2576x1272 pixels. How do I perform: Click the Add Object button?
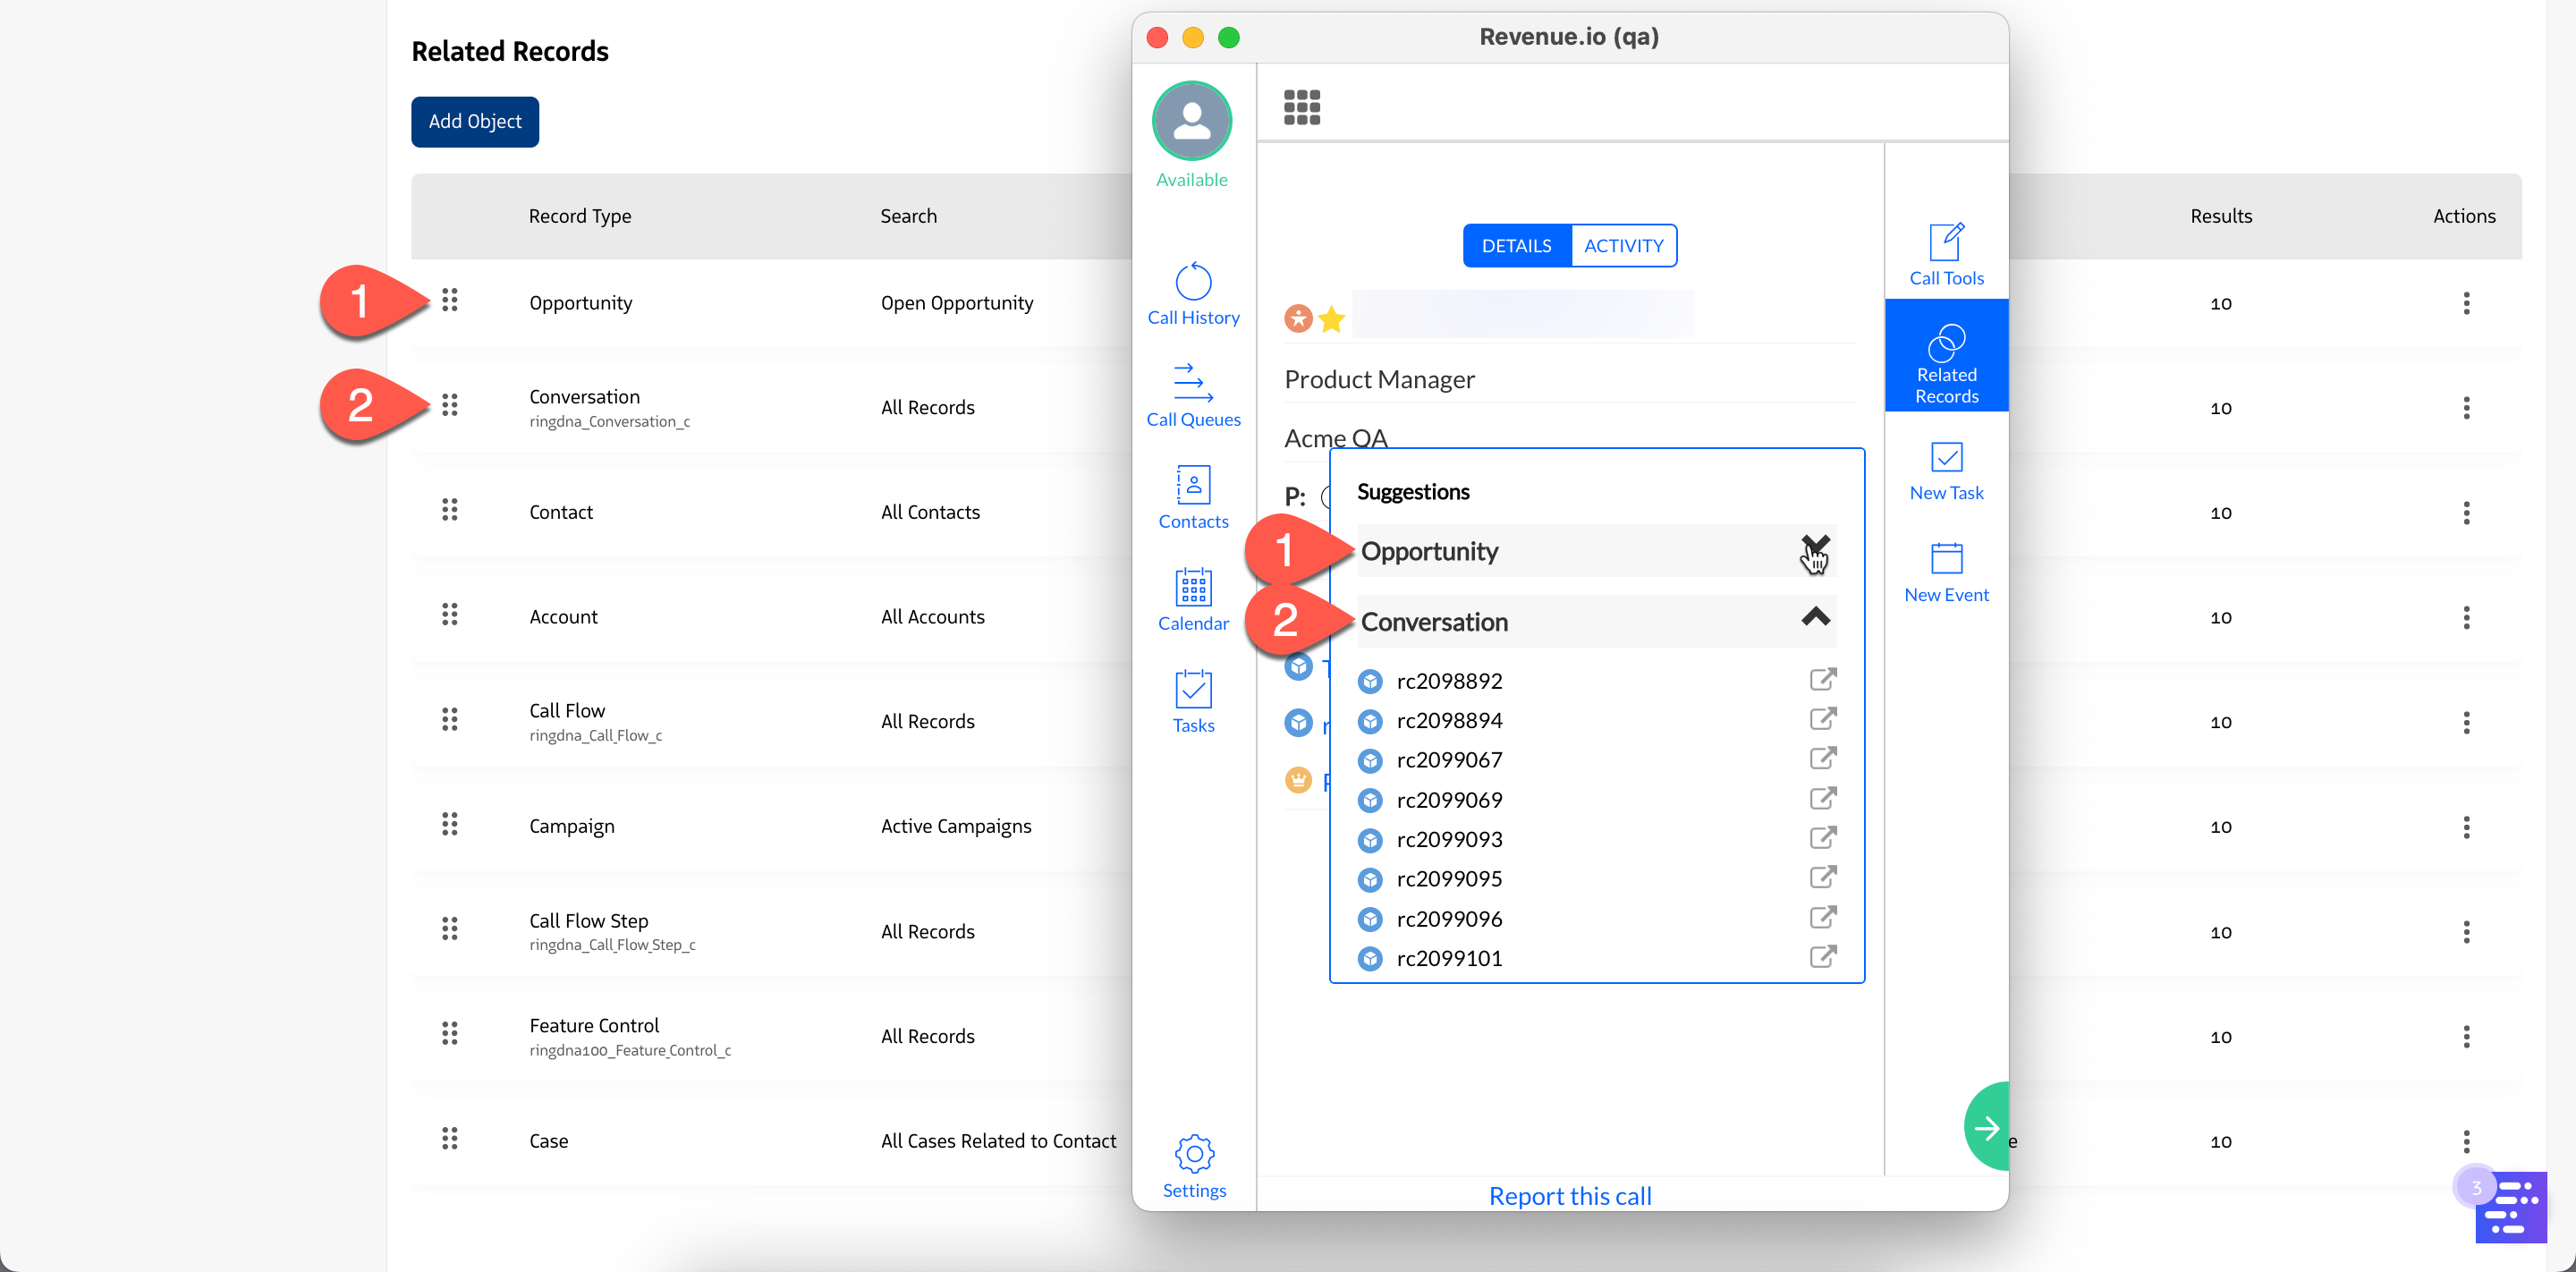click(475, 122)
